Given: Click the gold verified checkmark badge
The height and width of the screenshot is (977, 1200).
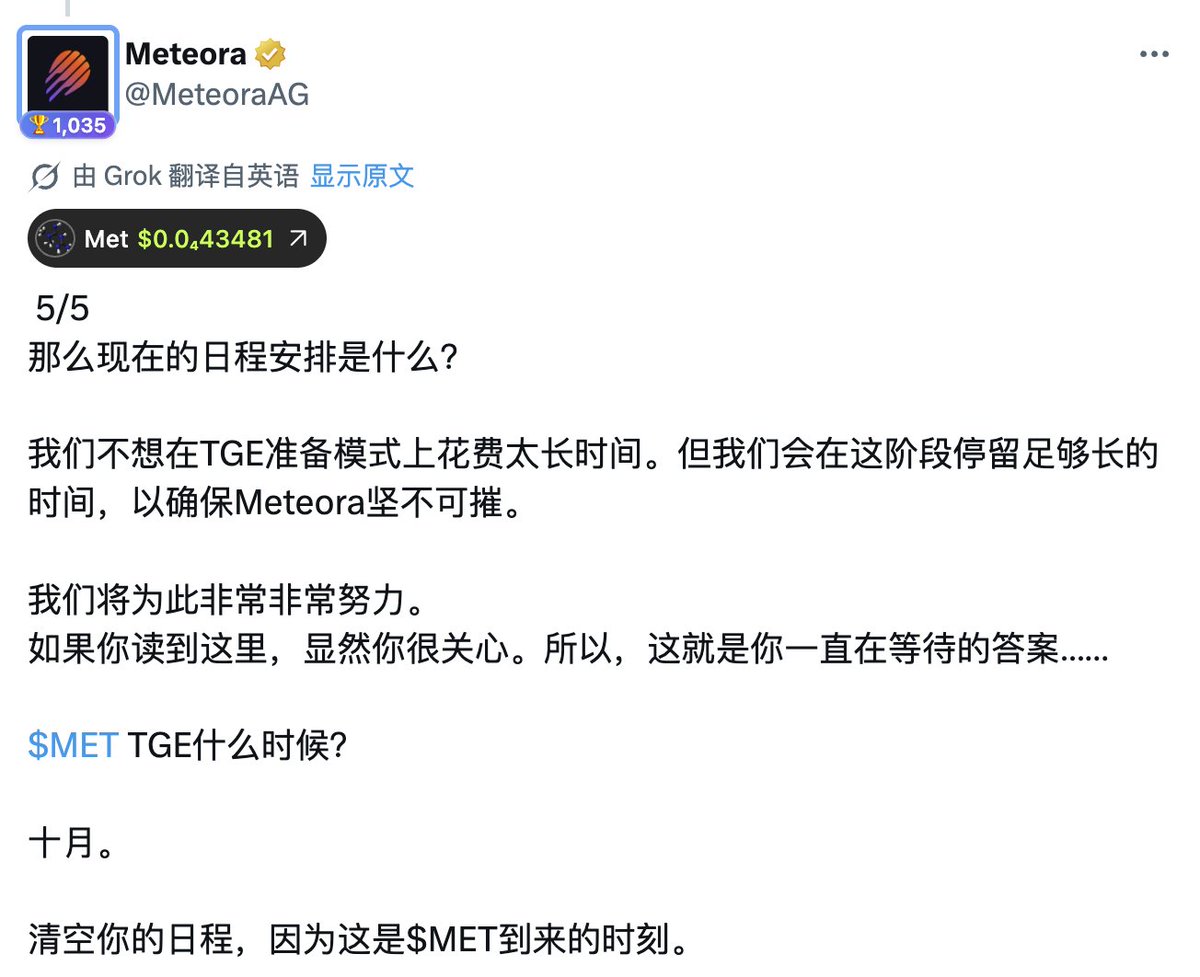Looking at the screenshot, I should coord(270,54).
